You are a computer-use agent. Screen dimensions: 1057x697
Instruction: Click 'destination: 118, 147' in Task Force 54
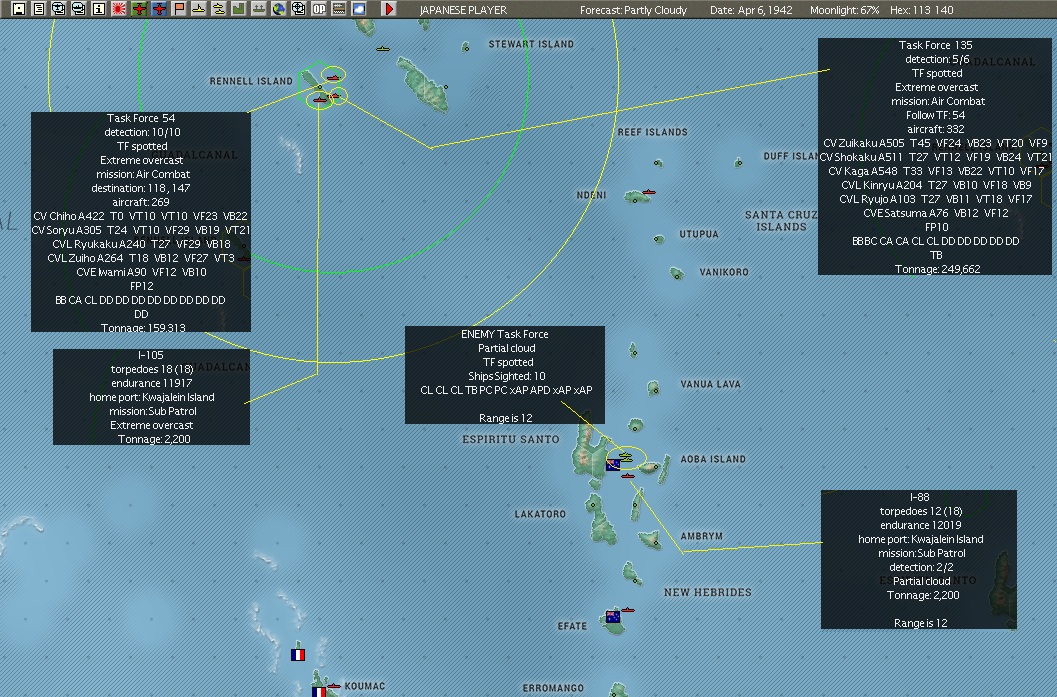tap(141, 188)
